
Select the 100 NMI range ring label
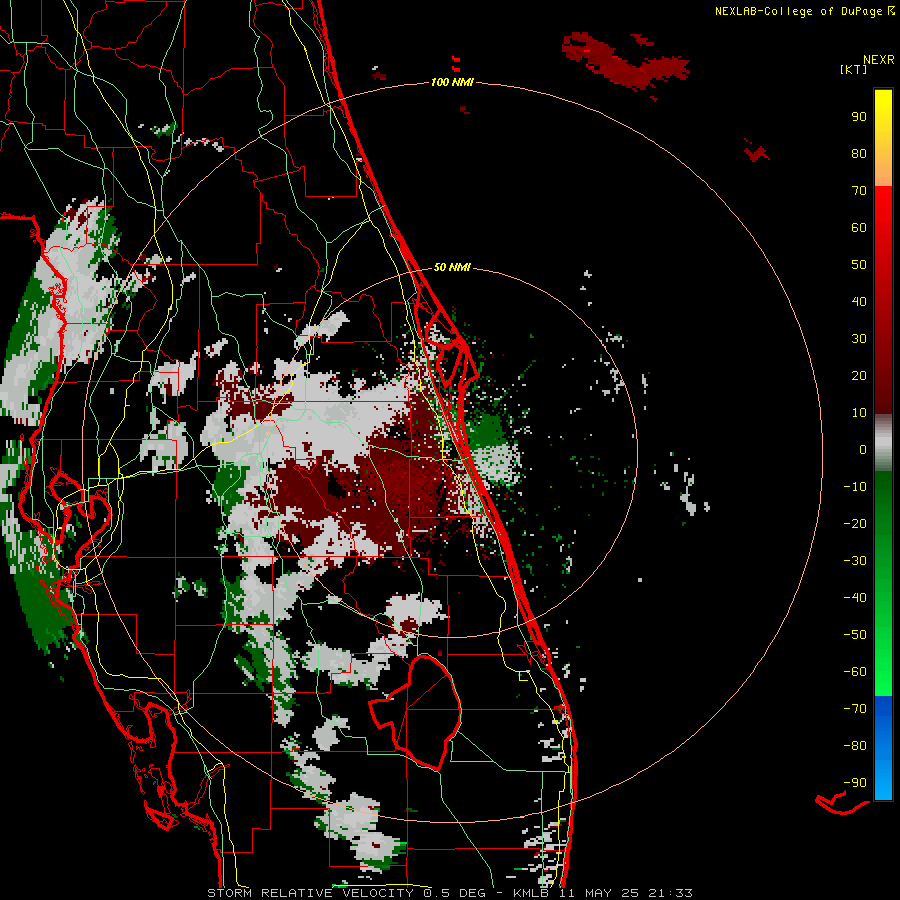pos(452,82)
